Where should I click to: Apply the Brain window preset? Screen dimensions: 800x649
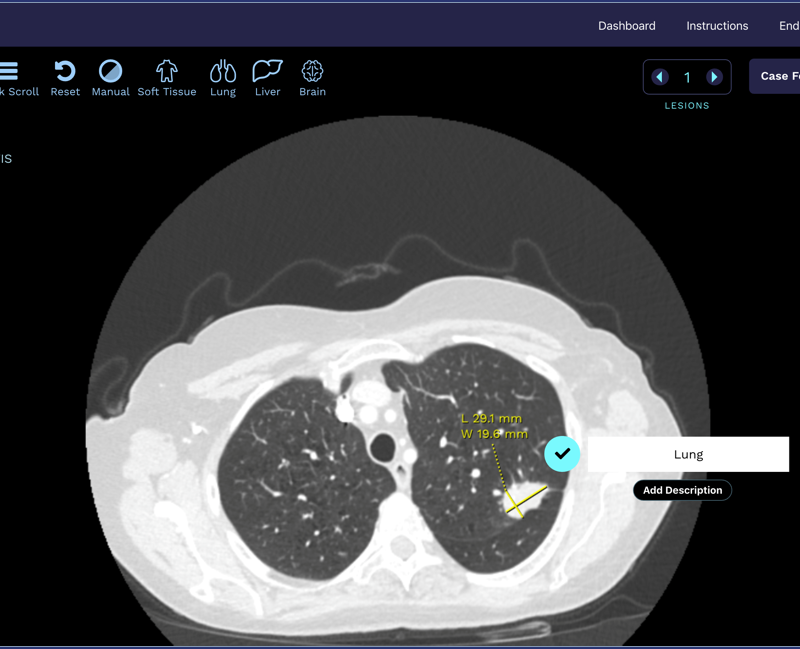point(312,71)
